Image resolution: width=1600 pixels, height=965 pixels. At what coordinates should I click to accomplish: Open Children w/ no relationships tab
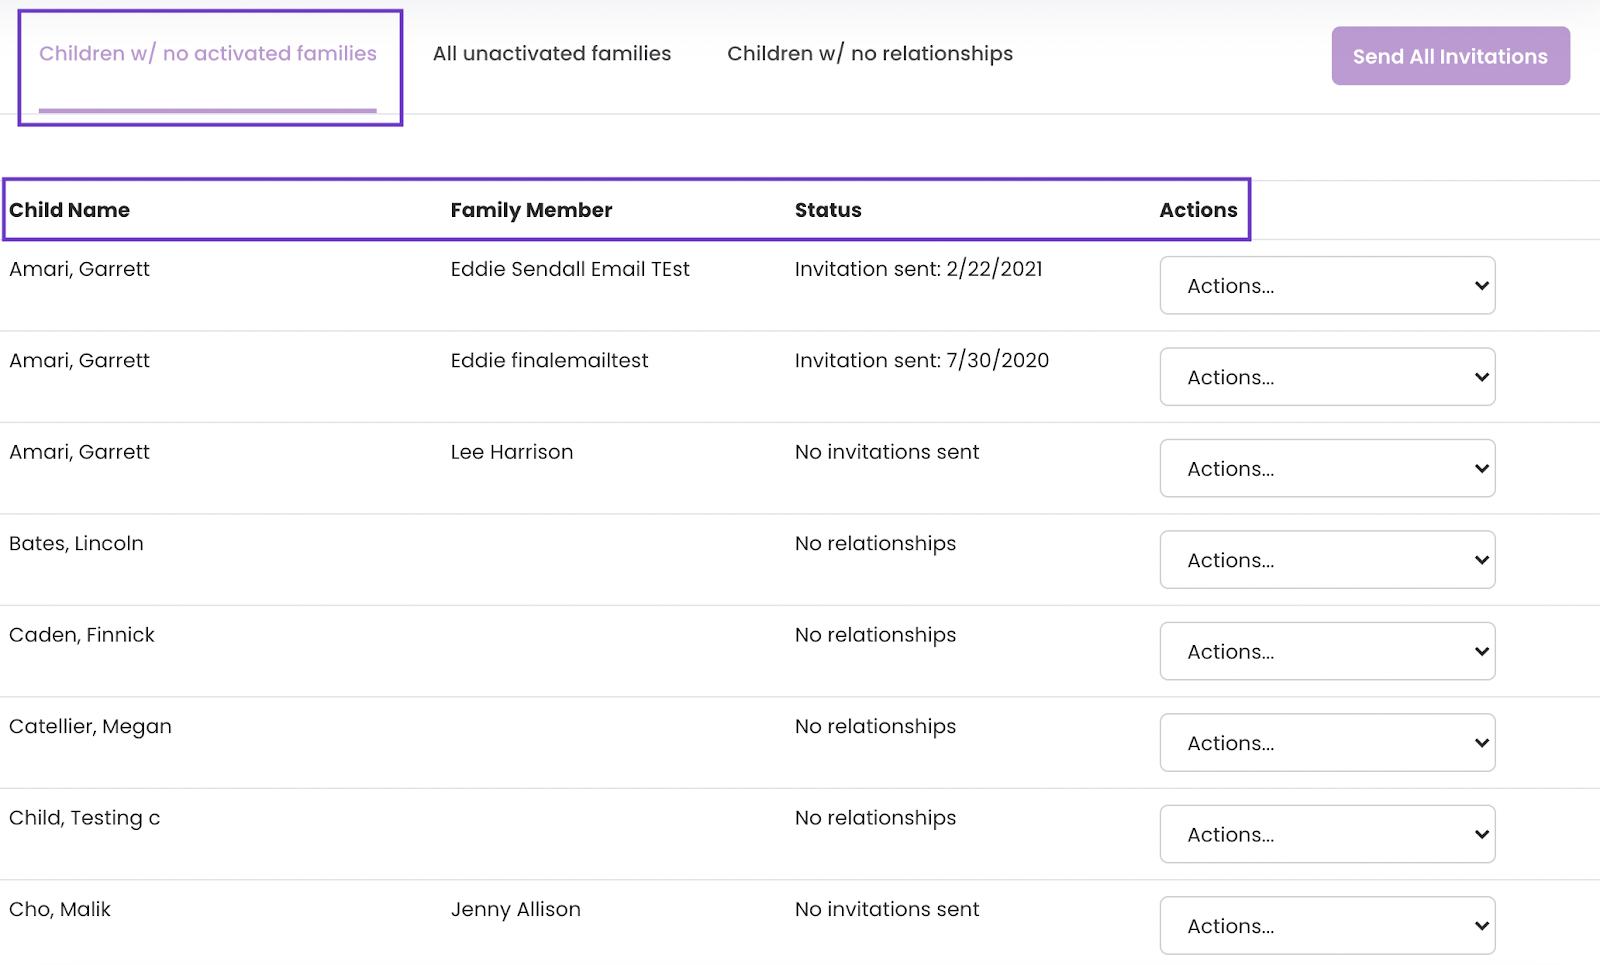(x=870, y=54)
